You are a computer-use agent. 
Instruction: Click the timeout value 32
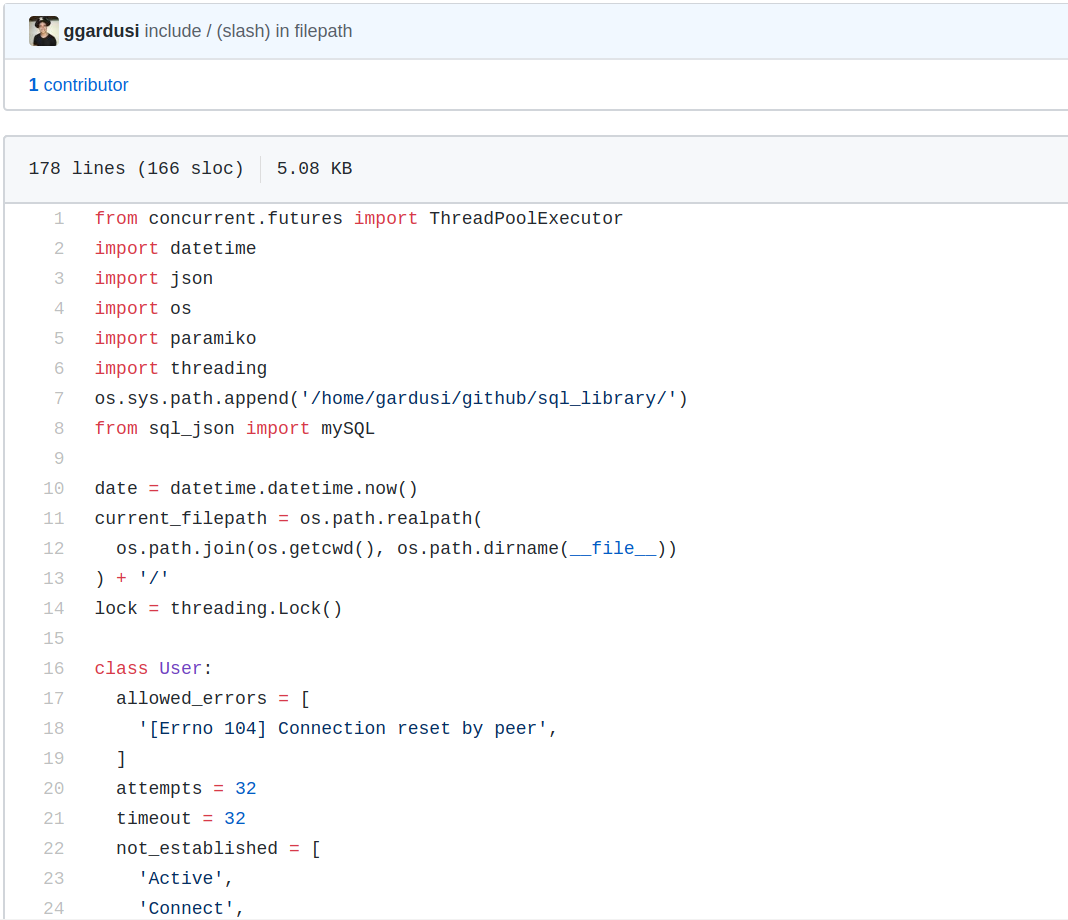tap(235, 818)
